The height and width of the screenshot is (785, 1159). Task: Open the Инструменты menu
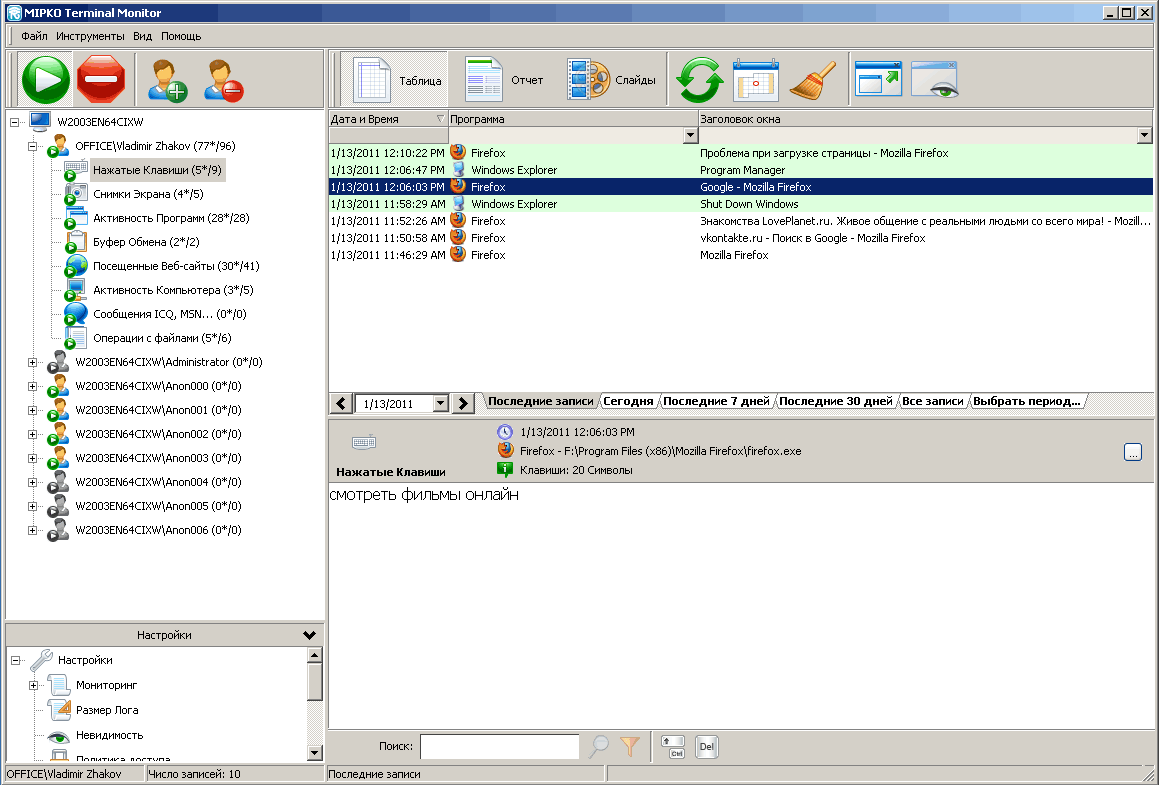click(90, 36)
